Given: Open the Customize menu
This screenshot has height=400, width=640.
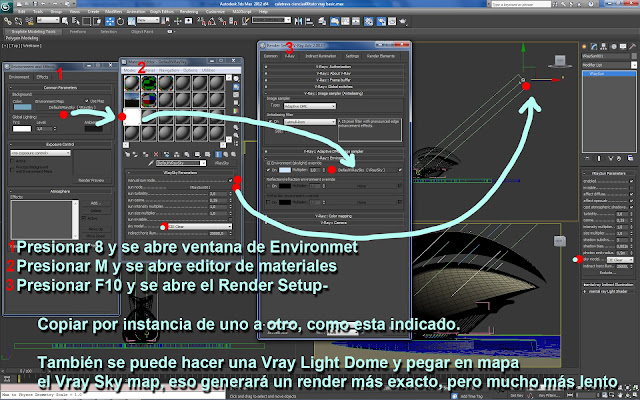Looking at the screenshot, I should pos(215,12).
